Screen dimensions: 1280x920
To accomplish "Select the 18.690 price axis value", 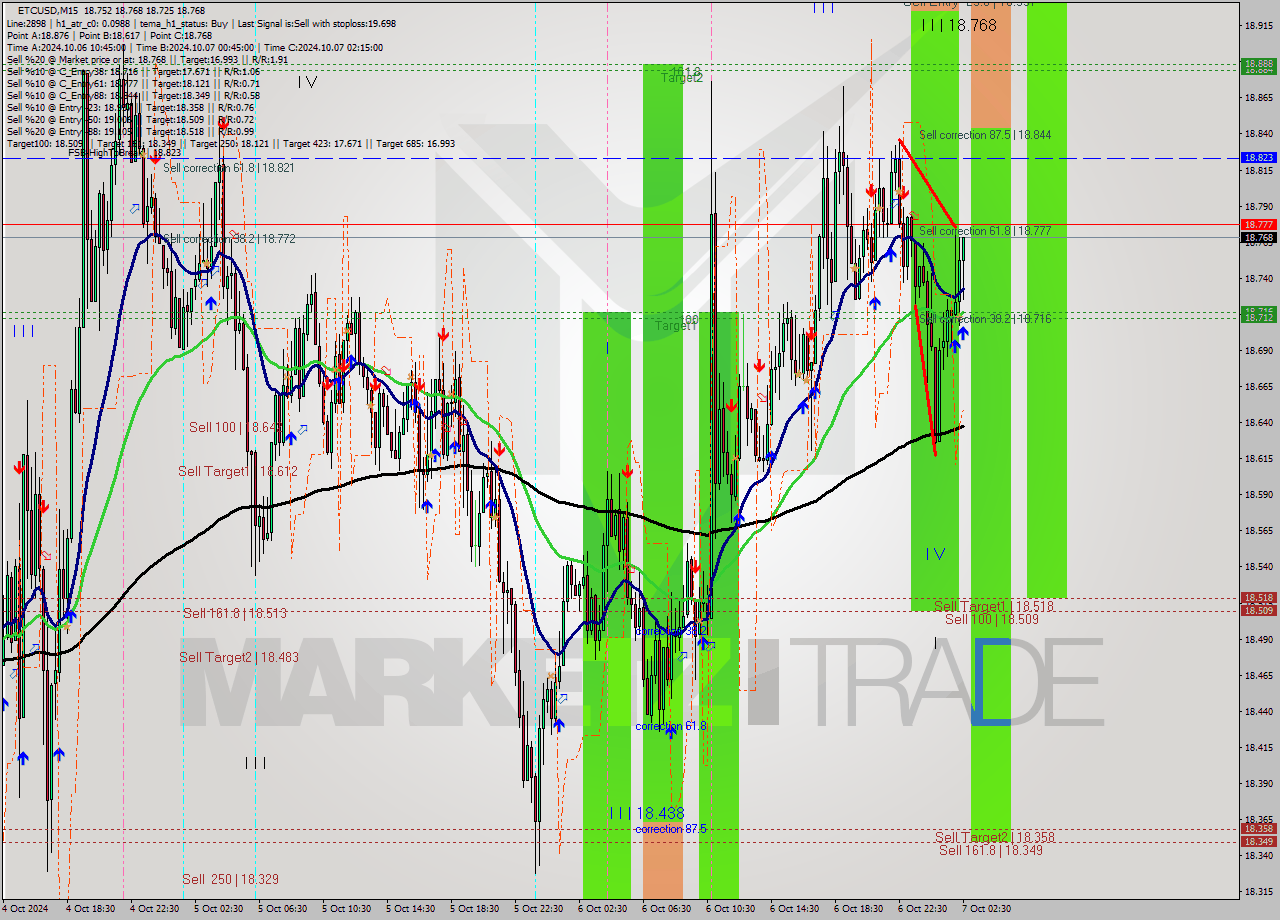I will (1258, 351).
